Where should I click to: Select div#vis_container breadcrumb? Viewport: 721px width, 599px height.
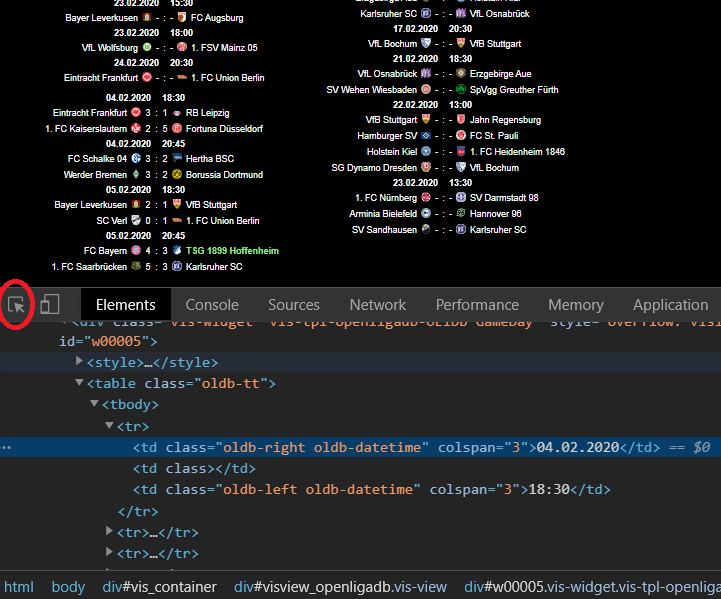160,587
